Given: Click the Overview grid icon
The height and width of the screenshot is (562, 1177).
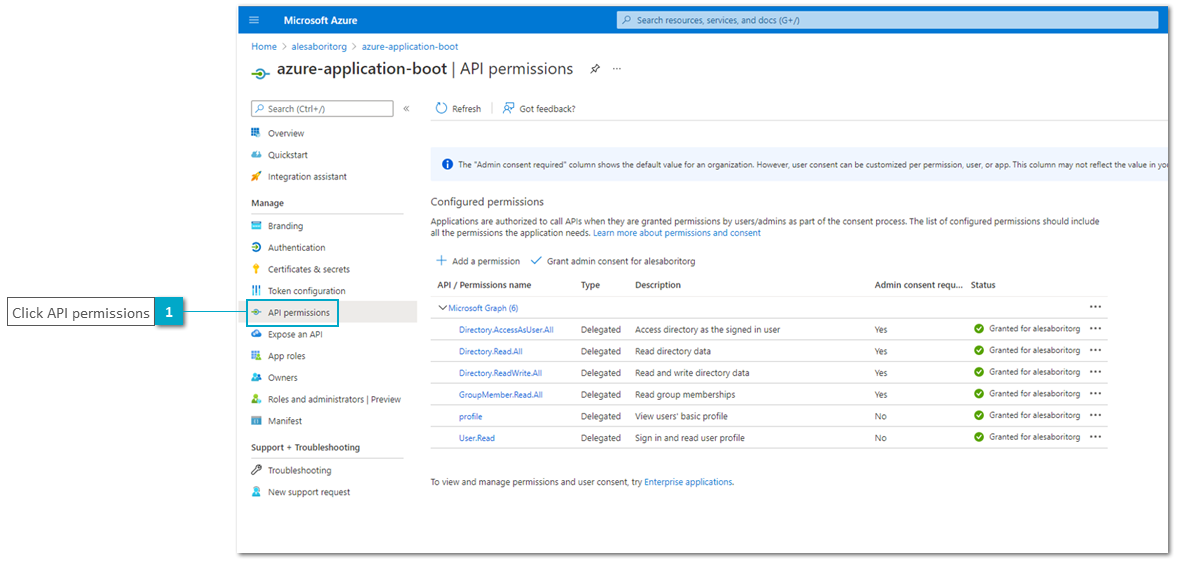Looking at the screenshot, I should click(255, 133).
